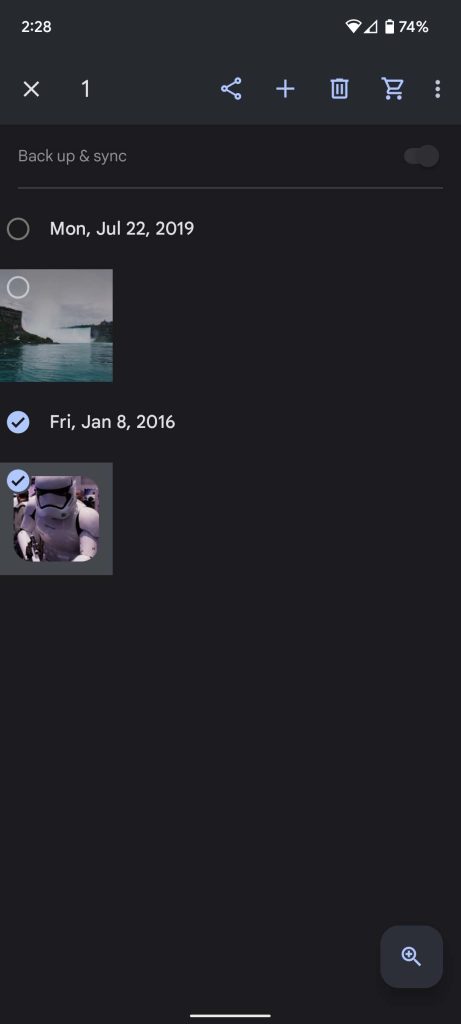Tap the battery icon in status bar

[x=389, y=27]
